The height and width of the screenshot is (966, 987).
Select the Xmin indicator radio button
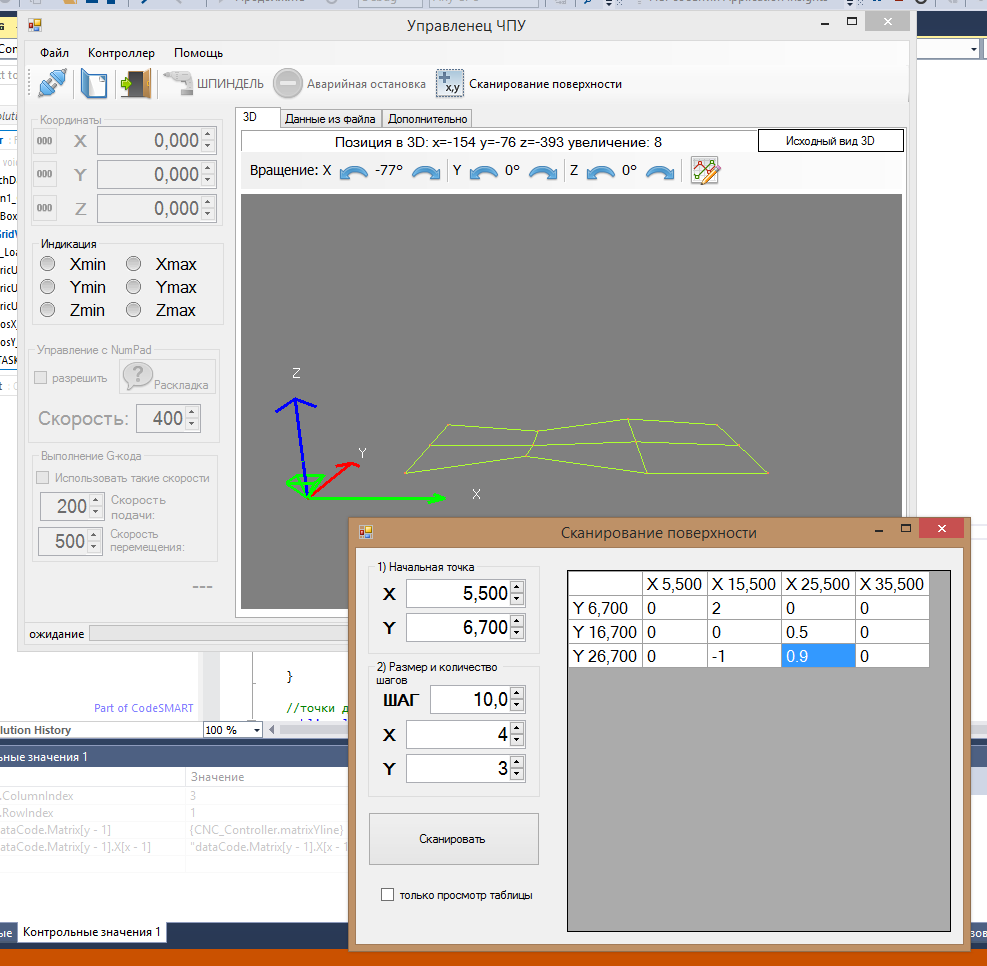[x=48, y=264]
